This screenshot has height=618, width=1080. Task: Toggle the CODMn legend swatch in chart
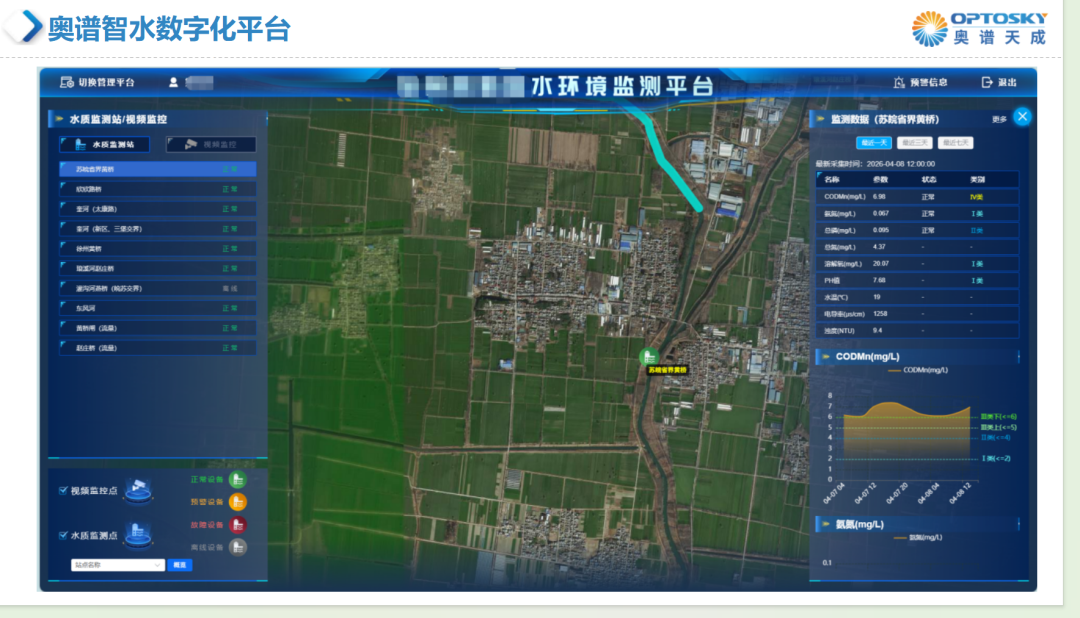(894, 370)
